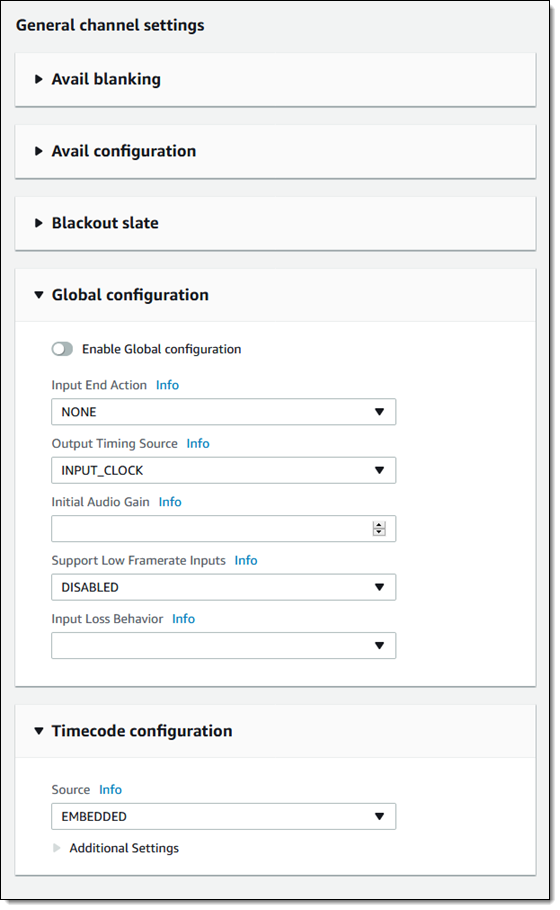The image size is (560, 910).
Task: Open Info link for Output Timing Source
Action: pyautogui.click(x=198, y=443)
